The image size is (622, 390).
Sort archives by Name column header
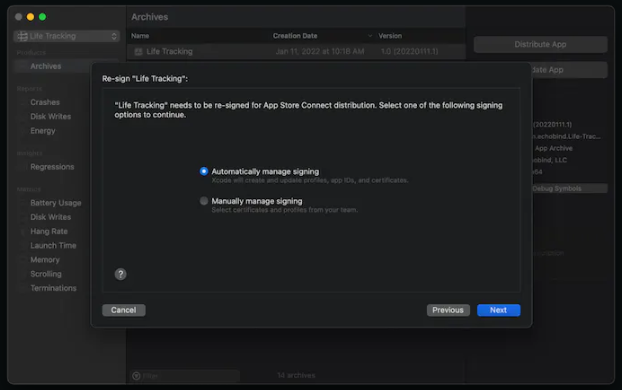pyautogui.click(x=140, y=36)
